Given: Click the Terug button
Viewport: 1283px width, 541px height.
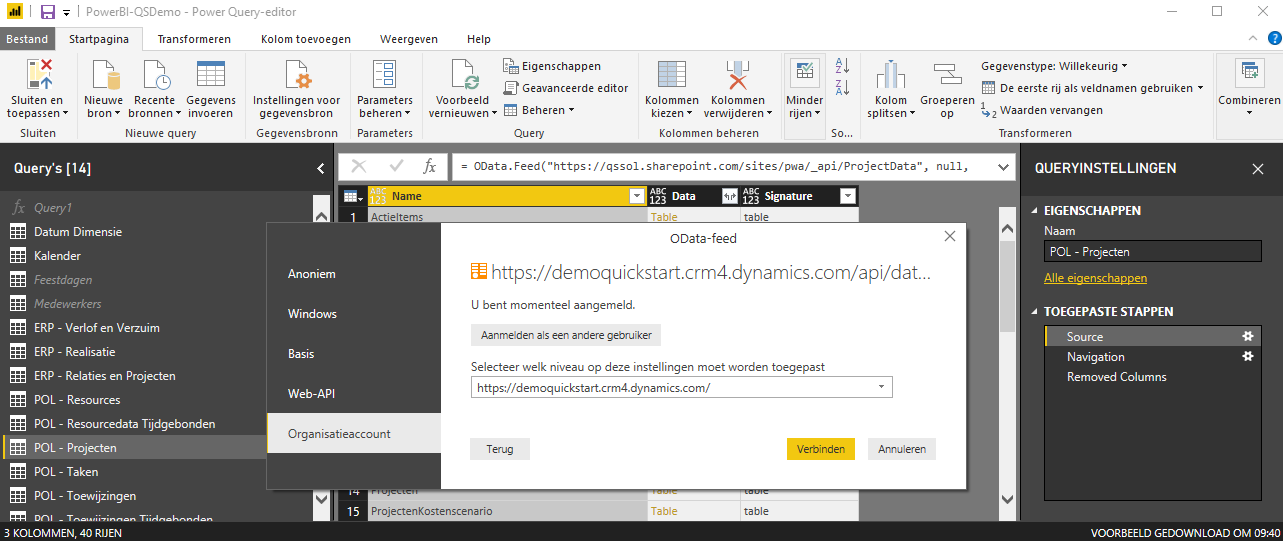Looking at the screenshot, I should (x=500, y=449).
